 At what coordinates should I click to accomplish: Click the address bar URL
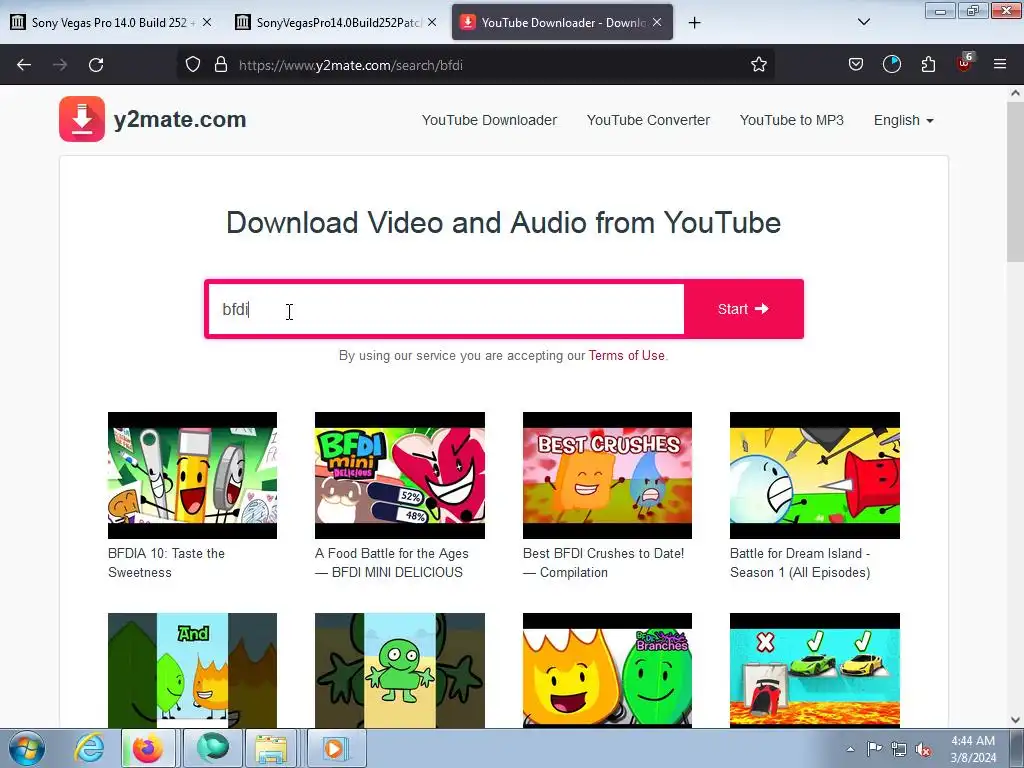(x=351, y=65)
